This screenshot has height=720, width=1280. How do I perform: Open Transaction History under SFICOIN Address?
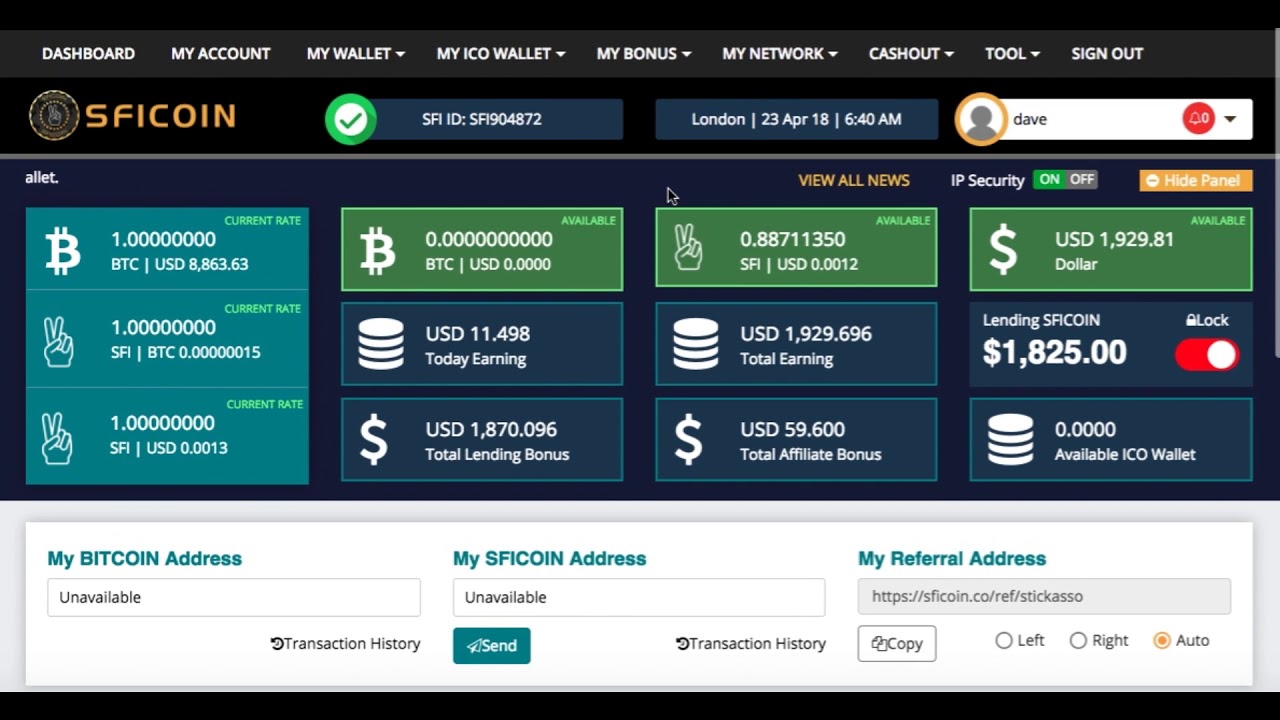751,643
